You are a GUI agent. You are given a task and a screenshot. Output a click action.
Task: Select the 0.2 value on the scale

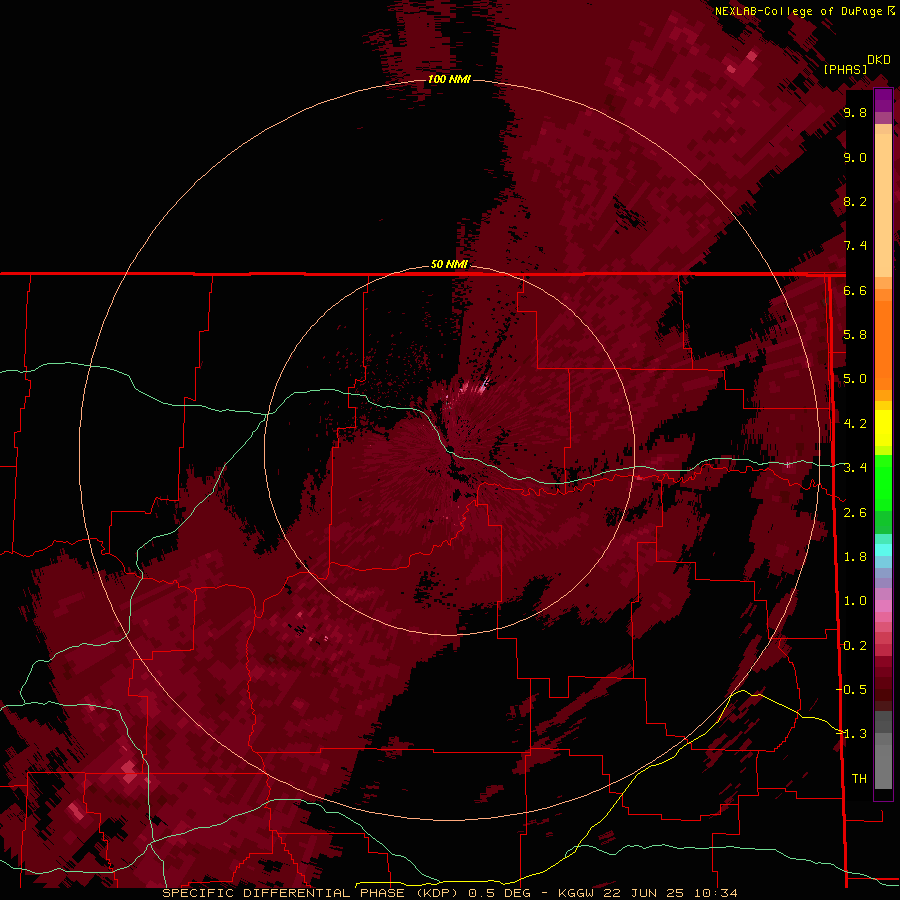pos(855,646)
